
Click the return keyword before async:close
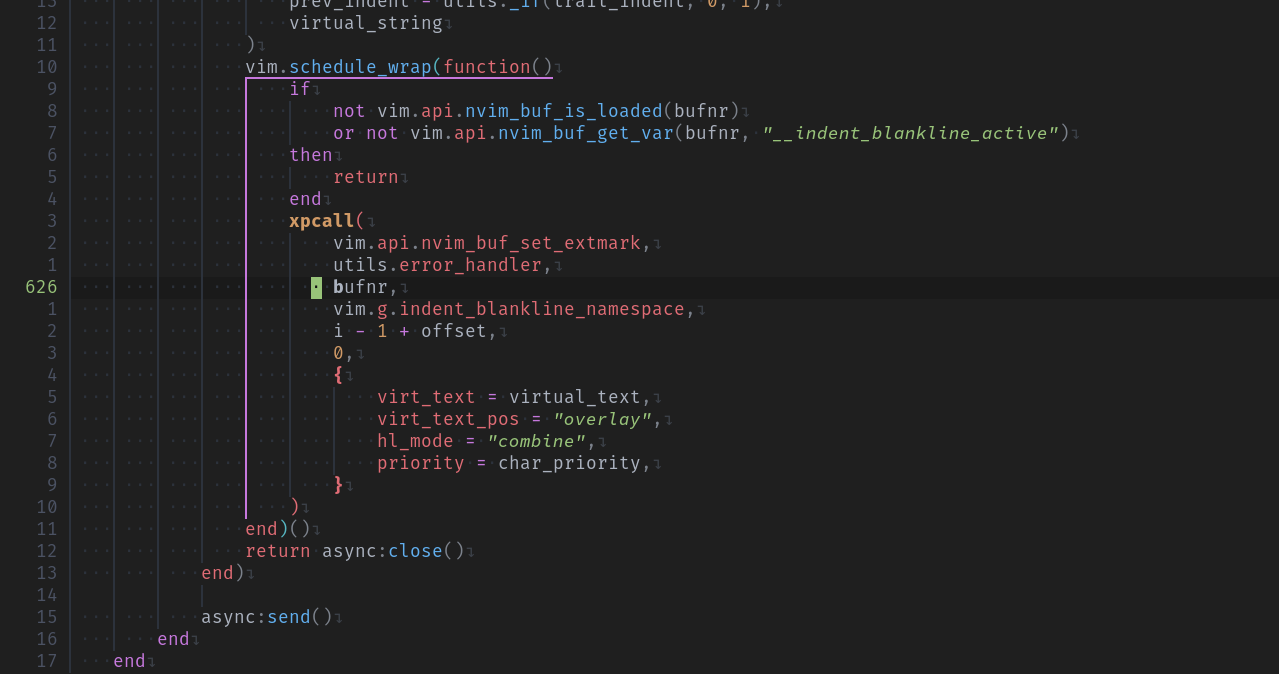pyautogui.click(x=277, y=550)
